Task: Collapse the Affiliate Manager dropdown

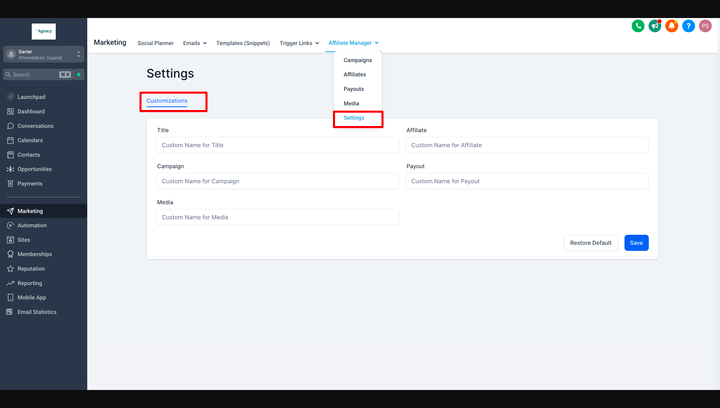Action: coord(353,43)
